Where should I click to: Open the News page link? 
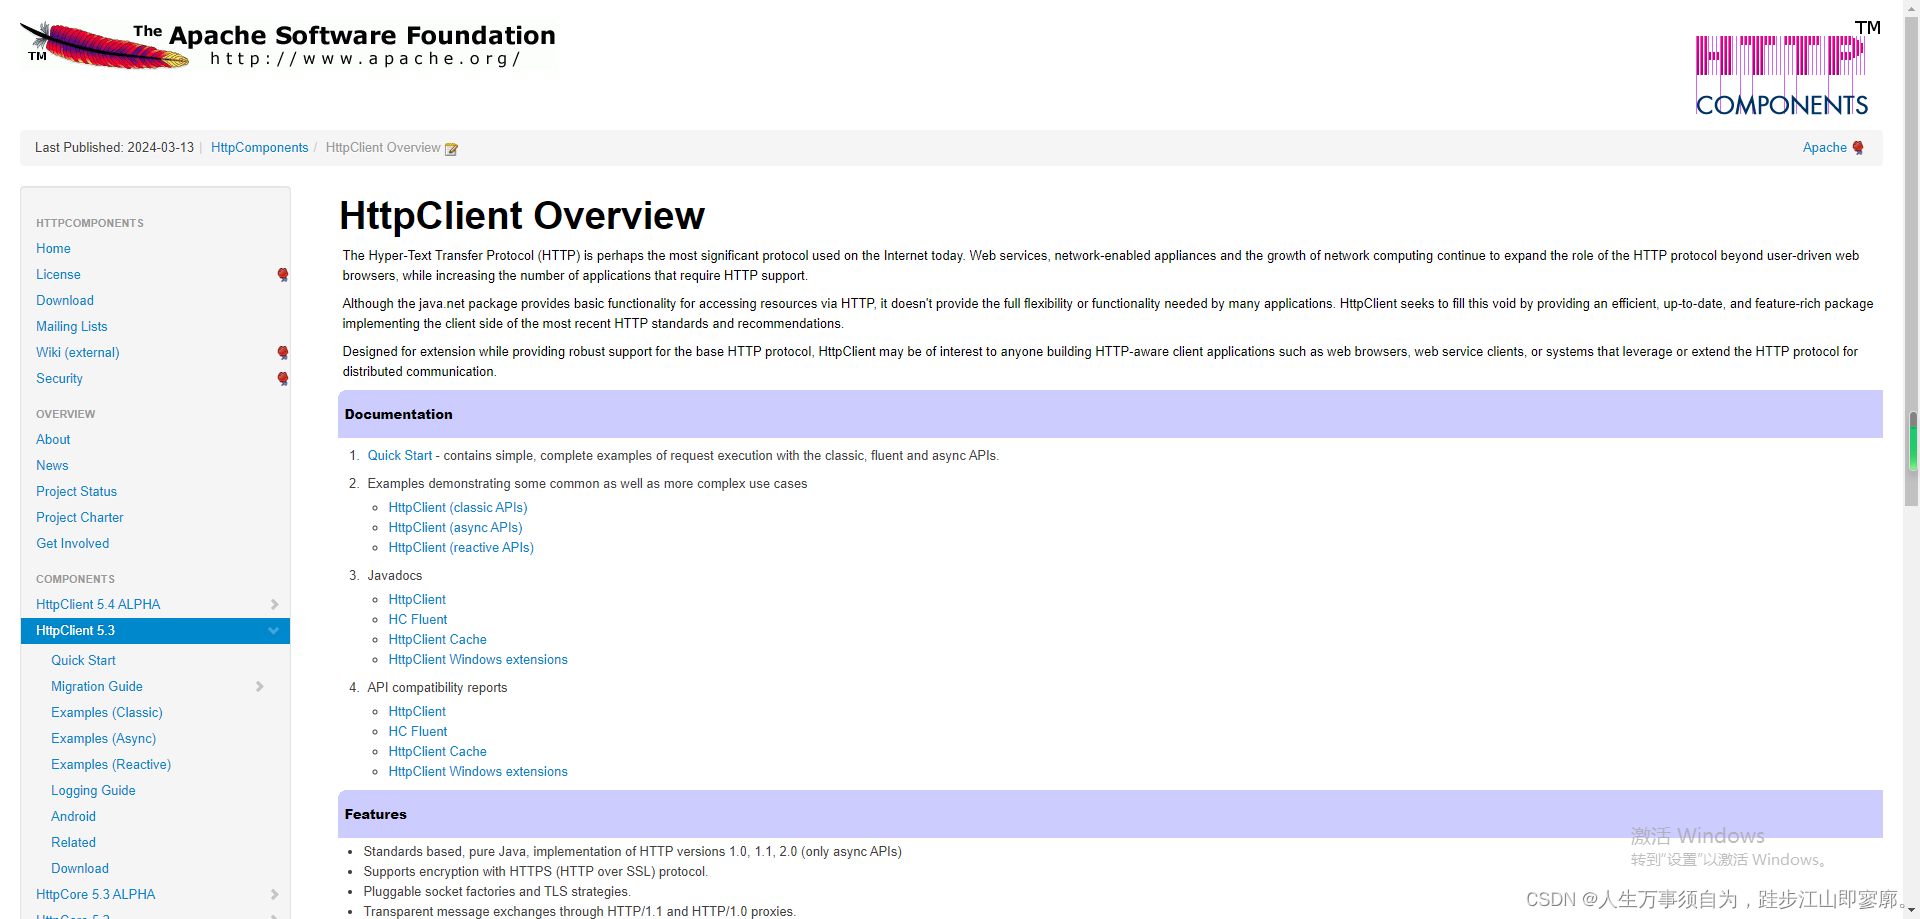(52, 466)
